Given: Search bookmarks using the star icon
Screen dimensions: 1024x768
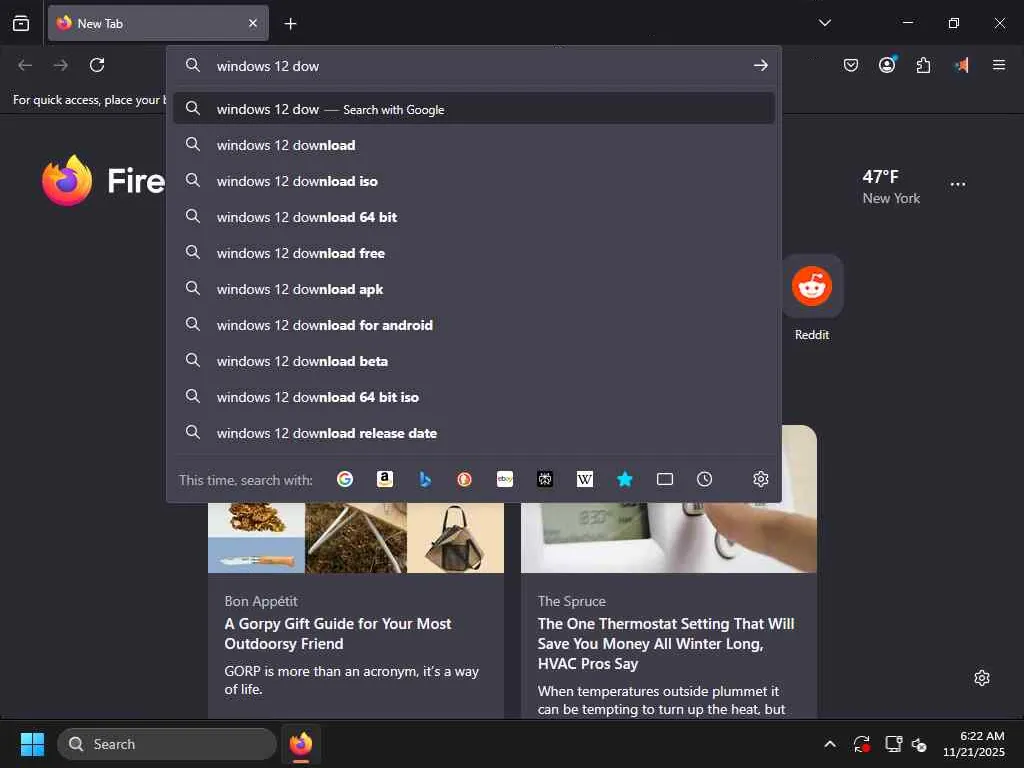Looking at the screenshot, I should pos(625,479).
